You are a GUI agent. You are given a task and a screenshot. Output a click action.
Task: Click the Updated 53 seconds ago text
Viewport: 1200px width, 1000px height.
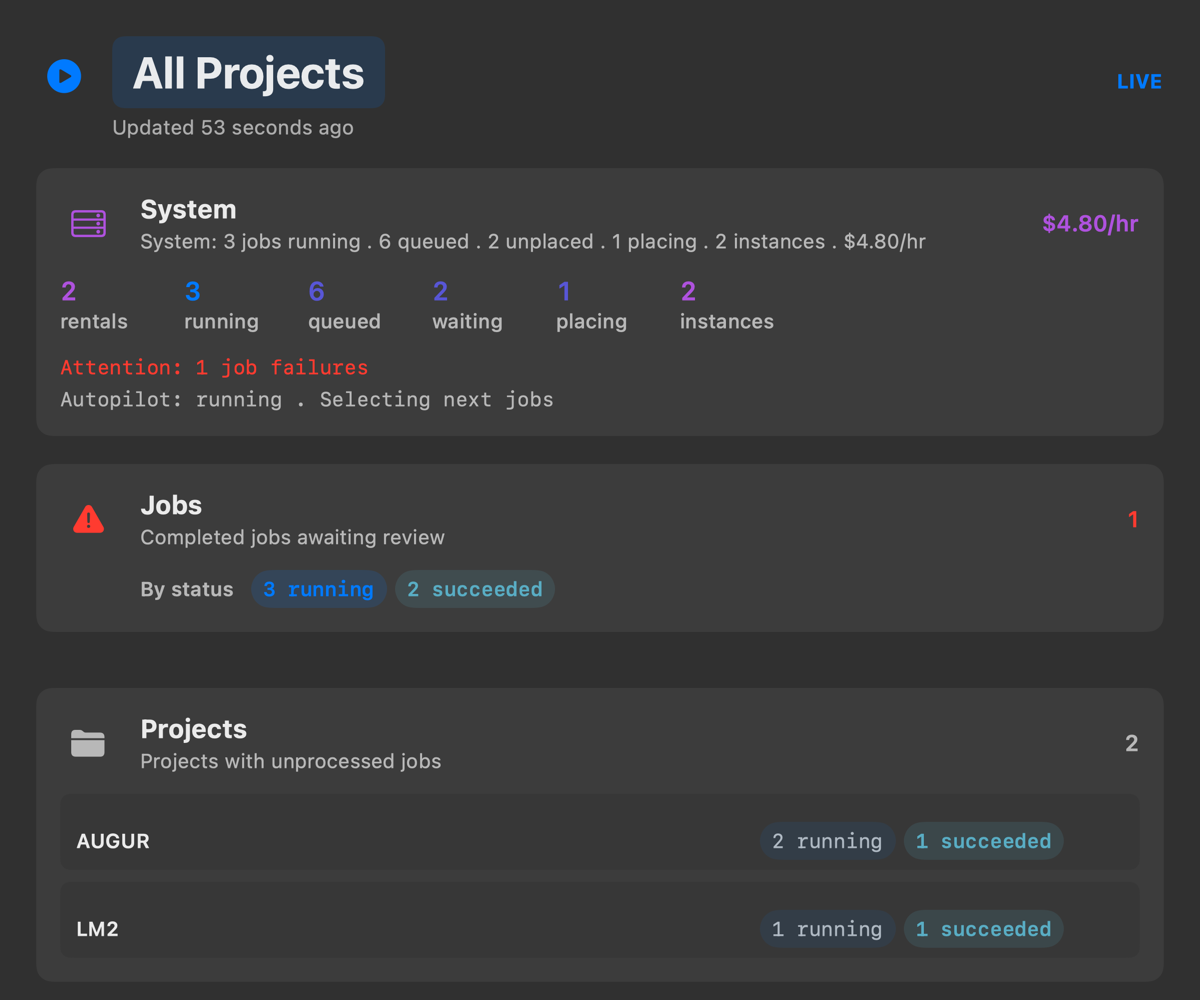point(233,128)
